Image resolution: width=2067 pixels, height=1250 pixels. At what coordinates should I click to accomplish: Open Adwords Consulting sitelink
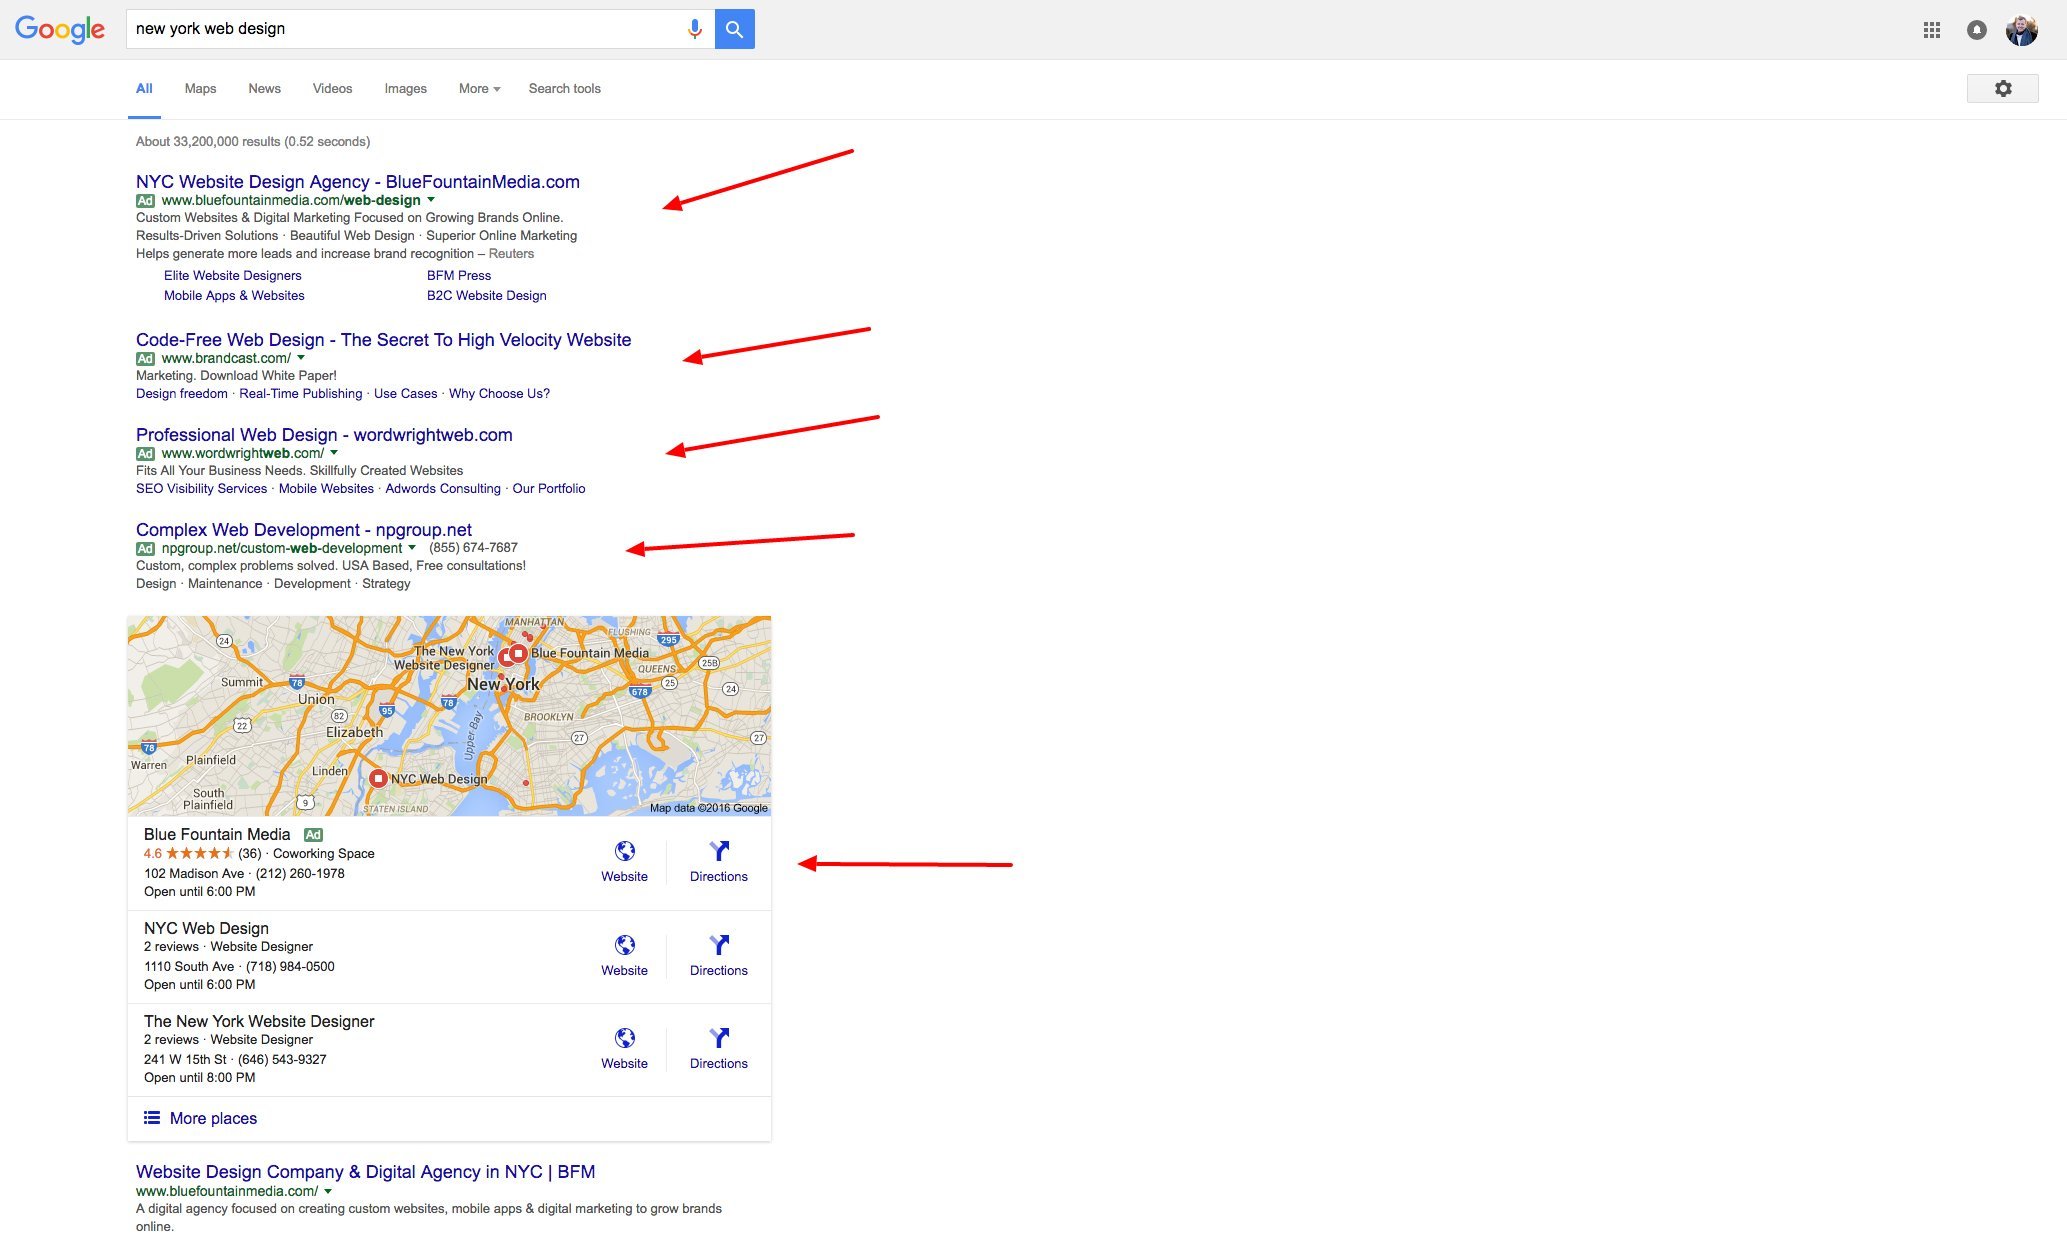point(443,489)
